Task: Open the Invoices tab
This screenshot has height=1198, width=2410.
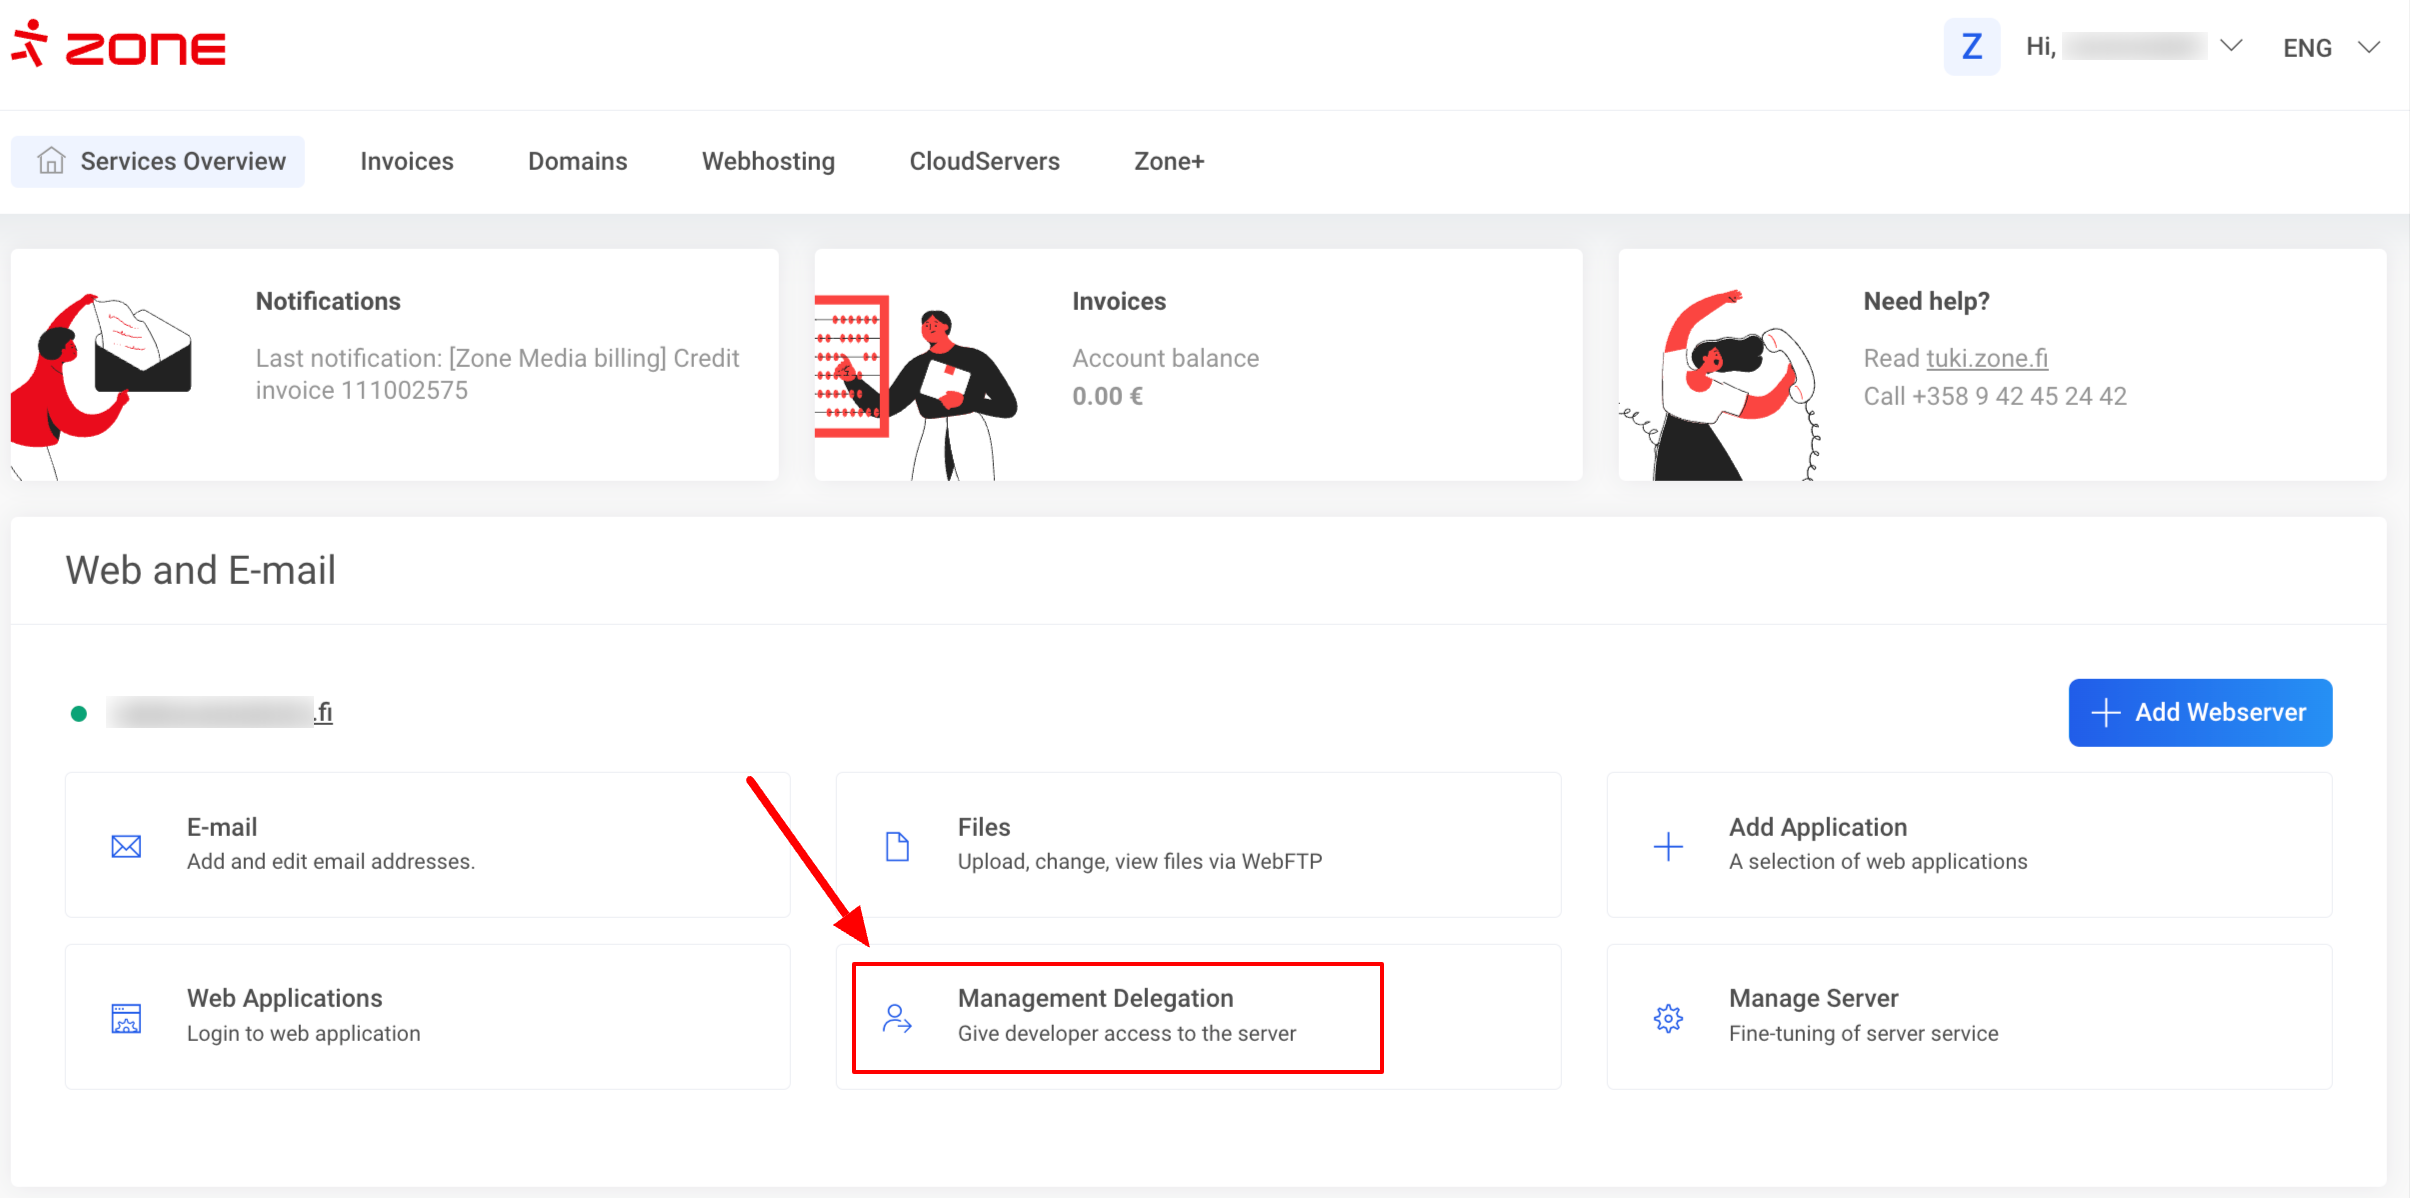Action: coord(406,161)
